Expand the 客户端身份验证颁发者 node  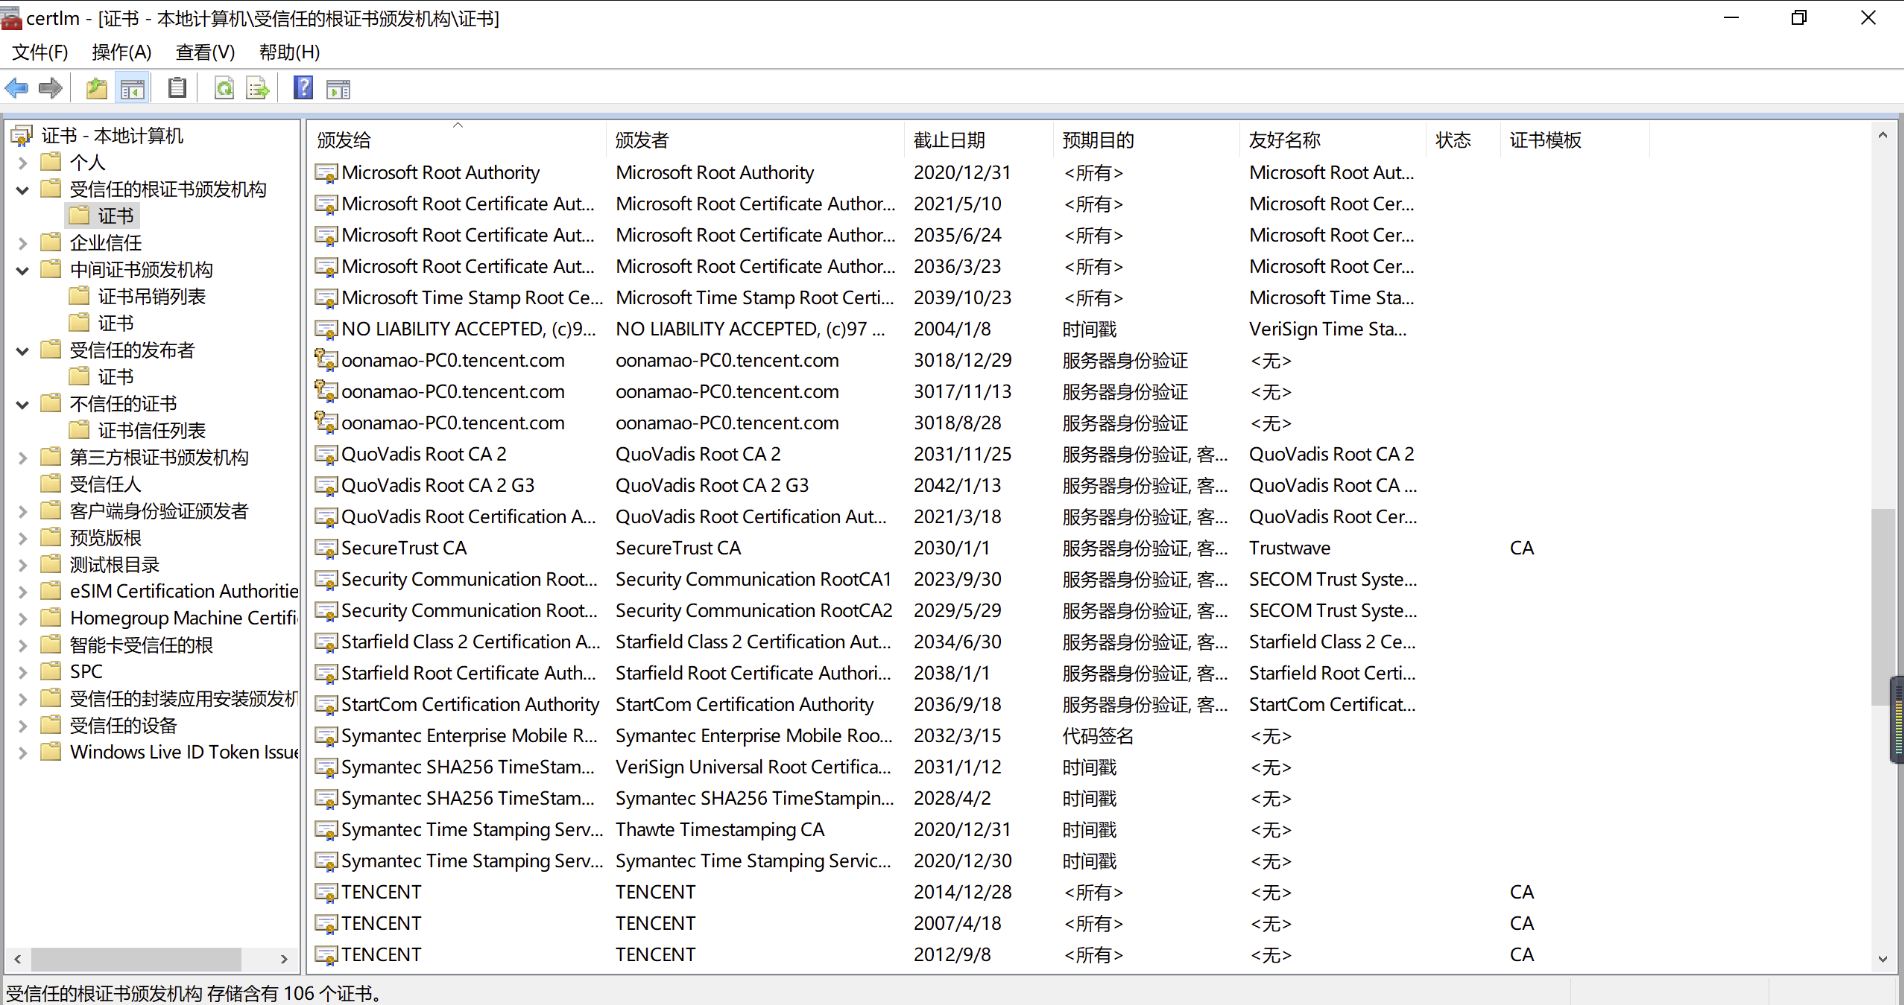coord(23,511)
